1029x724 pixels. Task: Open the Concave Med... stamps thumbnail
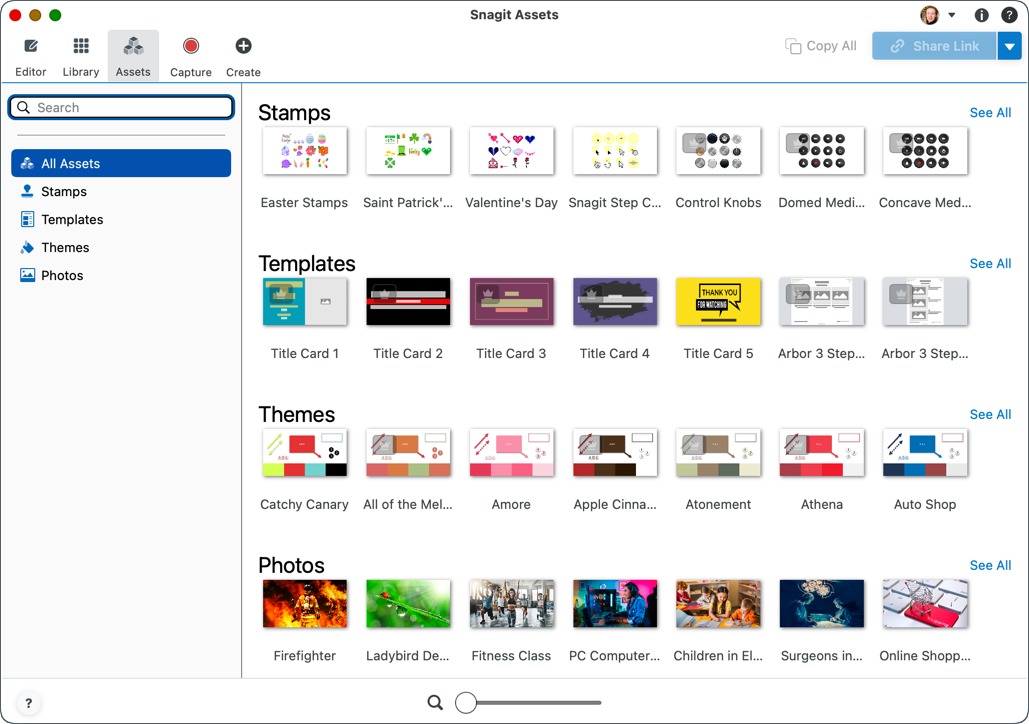(x=925, y=151)
